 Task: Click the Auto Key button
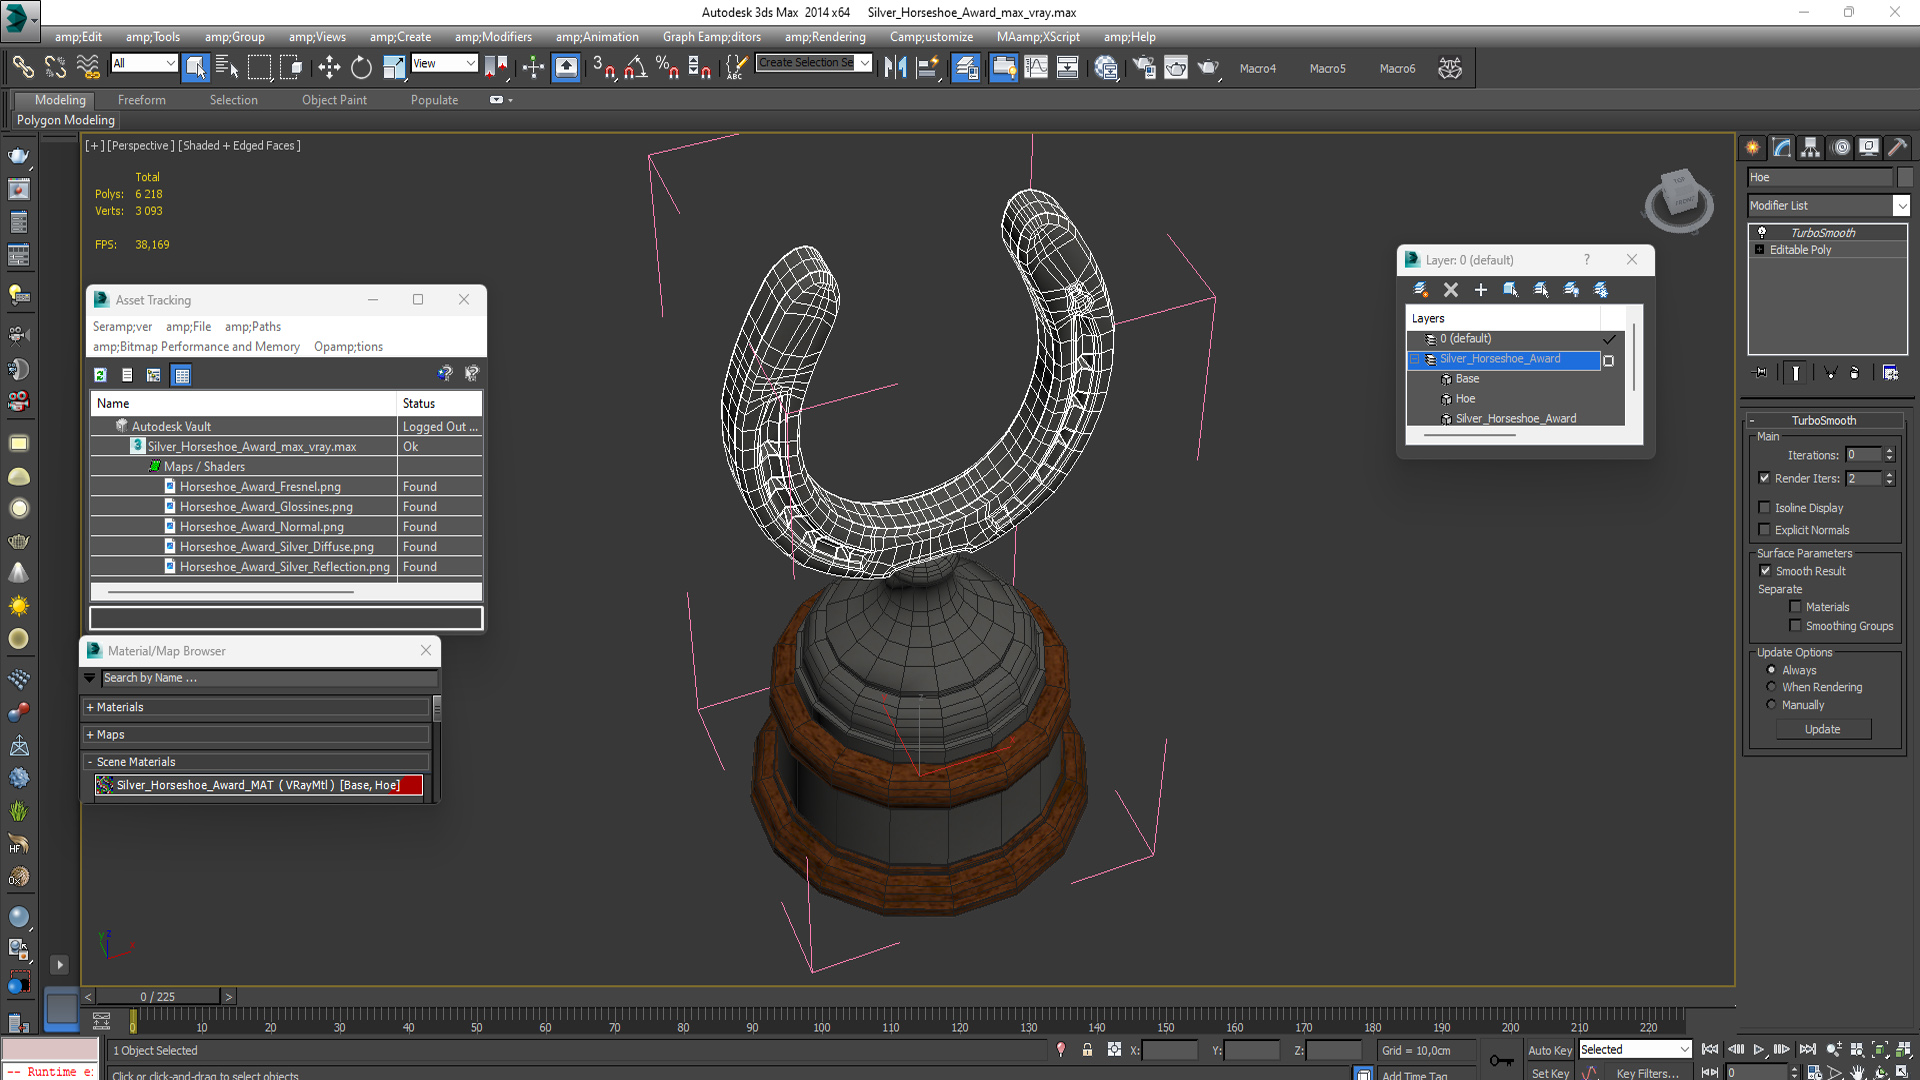point(1549,1050)
